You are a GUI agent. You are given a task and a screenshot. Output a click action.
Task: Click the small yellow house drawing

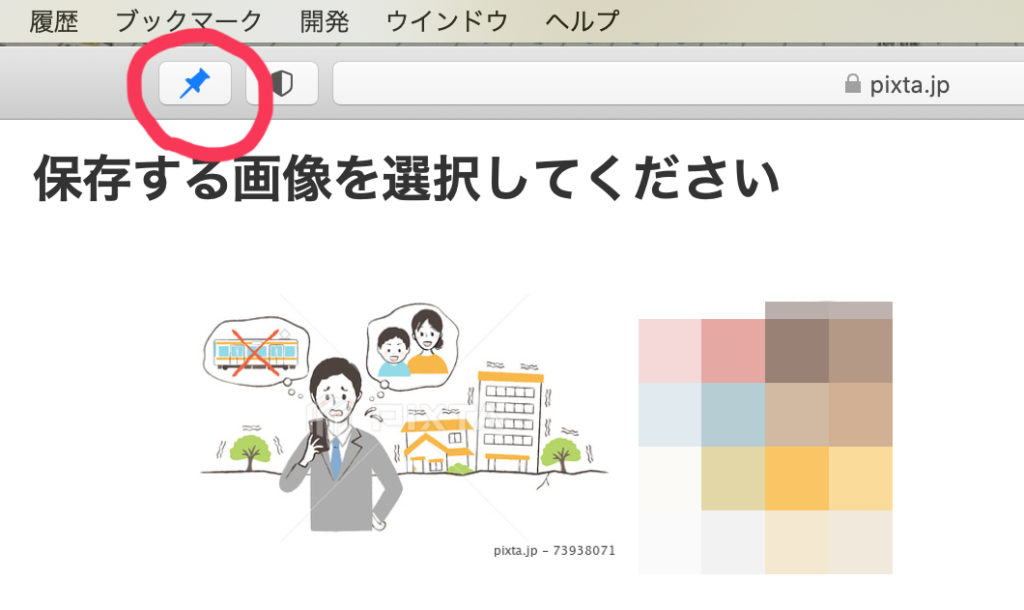point(437,445)
